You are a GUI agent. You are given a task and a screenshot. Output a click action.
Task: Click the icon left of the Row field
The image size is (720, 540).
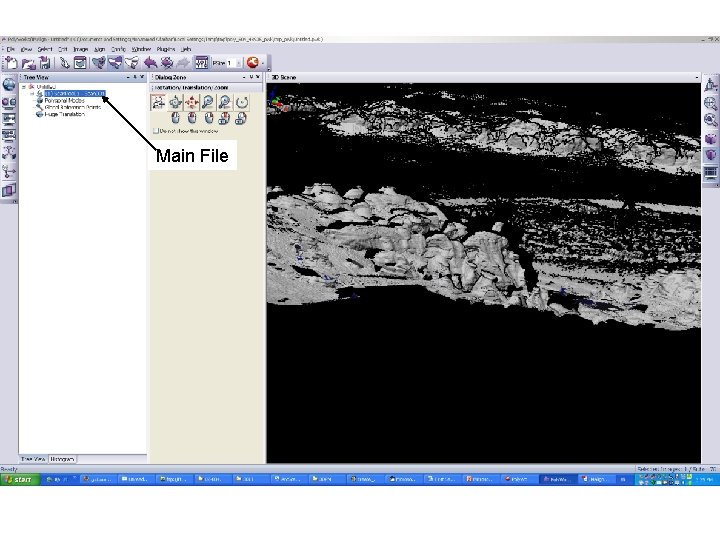pos(201,62)
